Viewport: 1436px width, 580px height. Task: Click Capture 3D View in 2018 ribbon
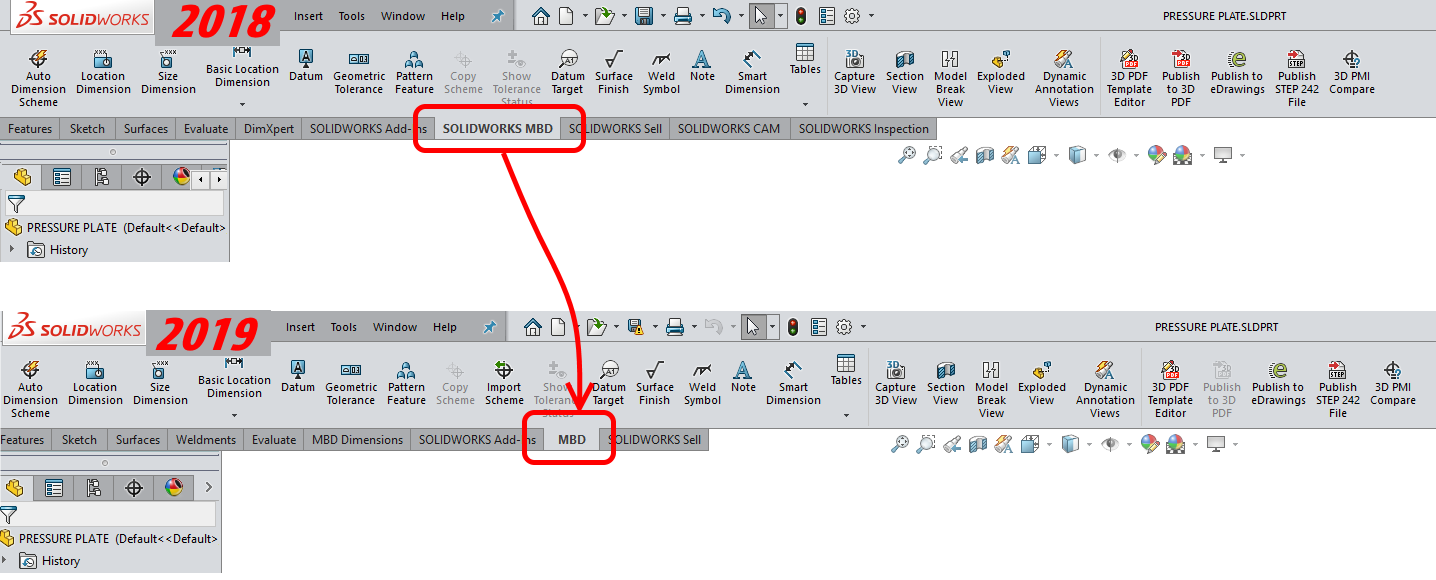pyautogui.click(x=855, y=72)
